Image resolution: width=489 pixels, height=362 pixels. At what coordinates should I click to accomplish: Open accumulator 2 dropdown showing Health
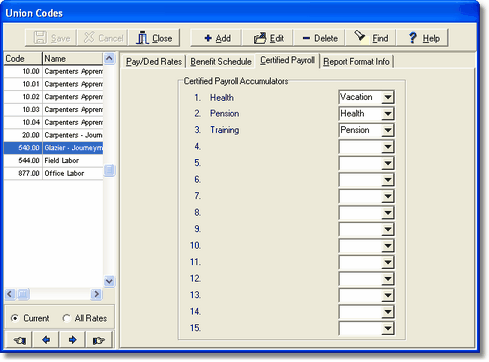click(x=388, y=114)
